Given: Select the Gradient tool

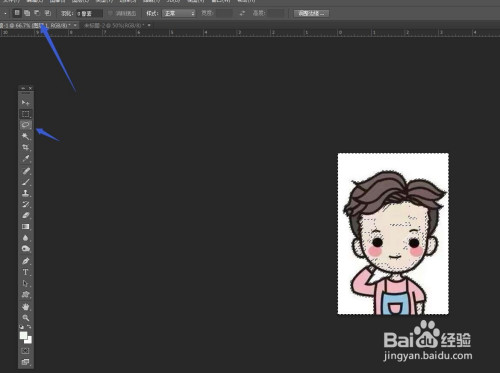Looking at the screenshot, I should (x=25, y=227).
